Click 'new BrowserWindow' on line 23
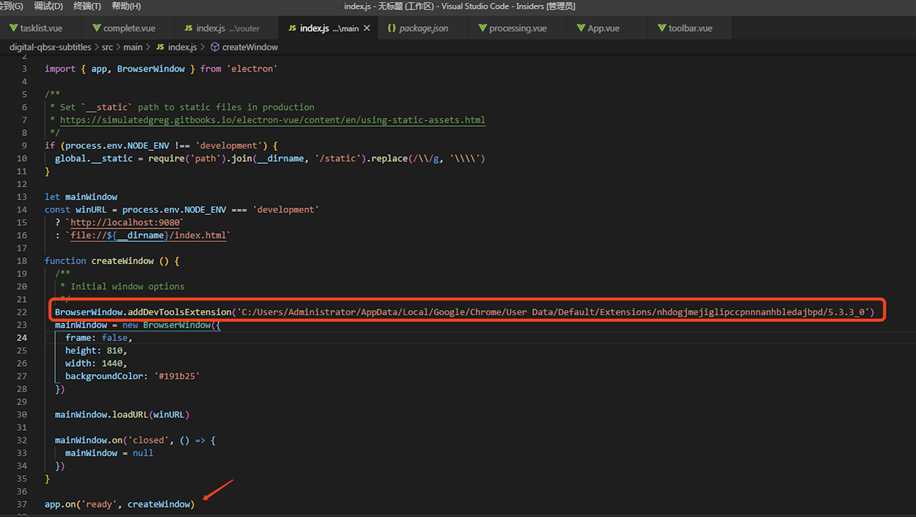 pyautogui.click(x=166, y=325)
